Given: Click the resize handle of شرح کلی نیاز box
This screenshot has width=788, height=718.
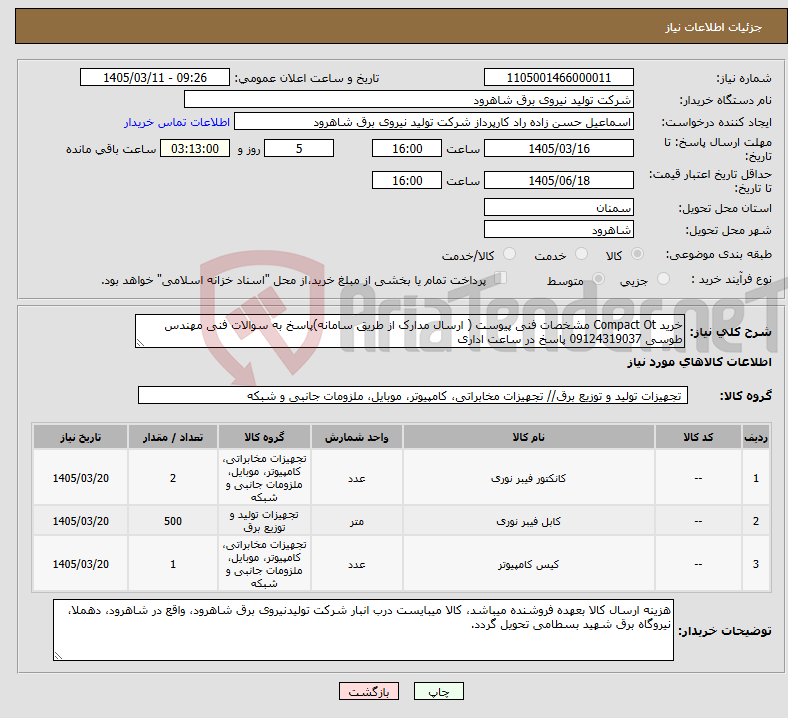Looking at the screenshot, I should click(140, 343).
